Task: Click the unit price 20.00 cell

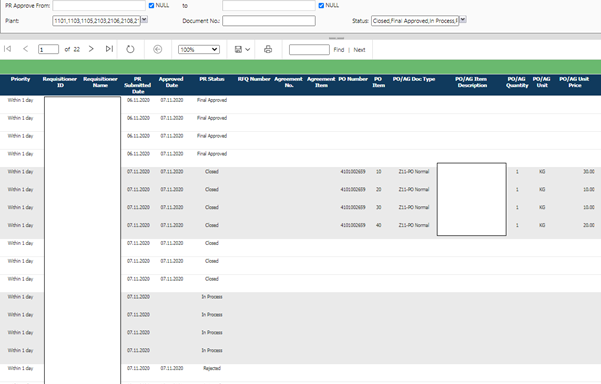Action: 589,225
